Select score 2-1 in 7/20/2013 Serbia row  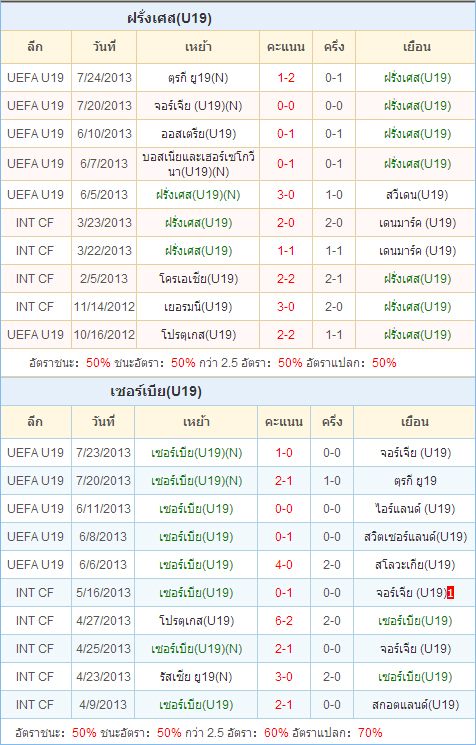pos(284,481)
